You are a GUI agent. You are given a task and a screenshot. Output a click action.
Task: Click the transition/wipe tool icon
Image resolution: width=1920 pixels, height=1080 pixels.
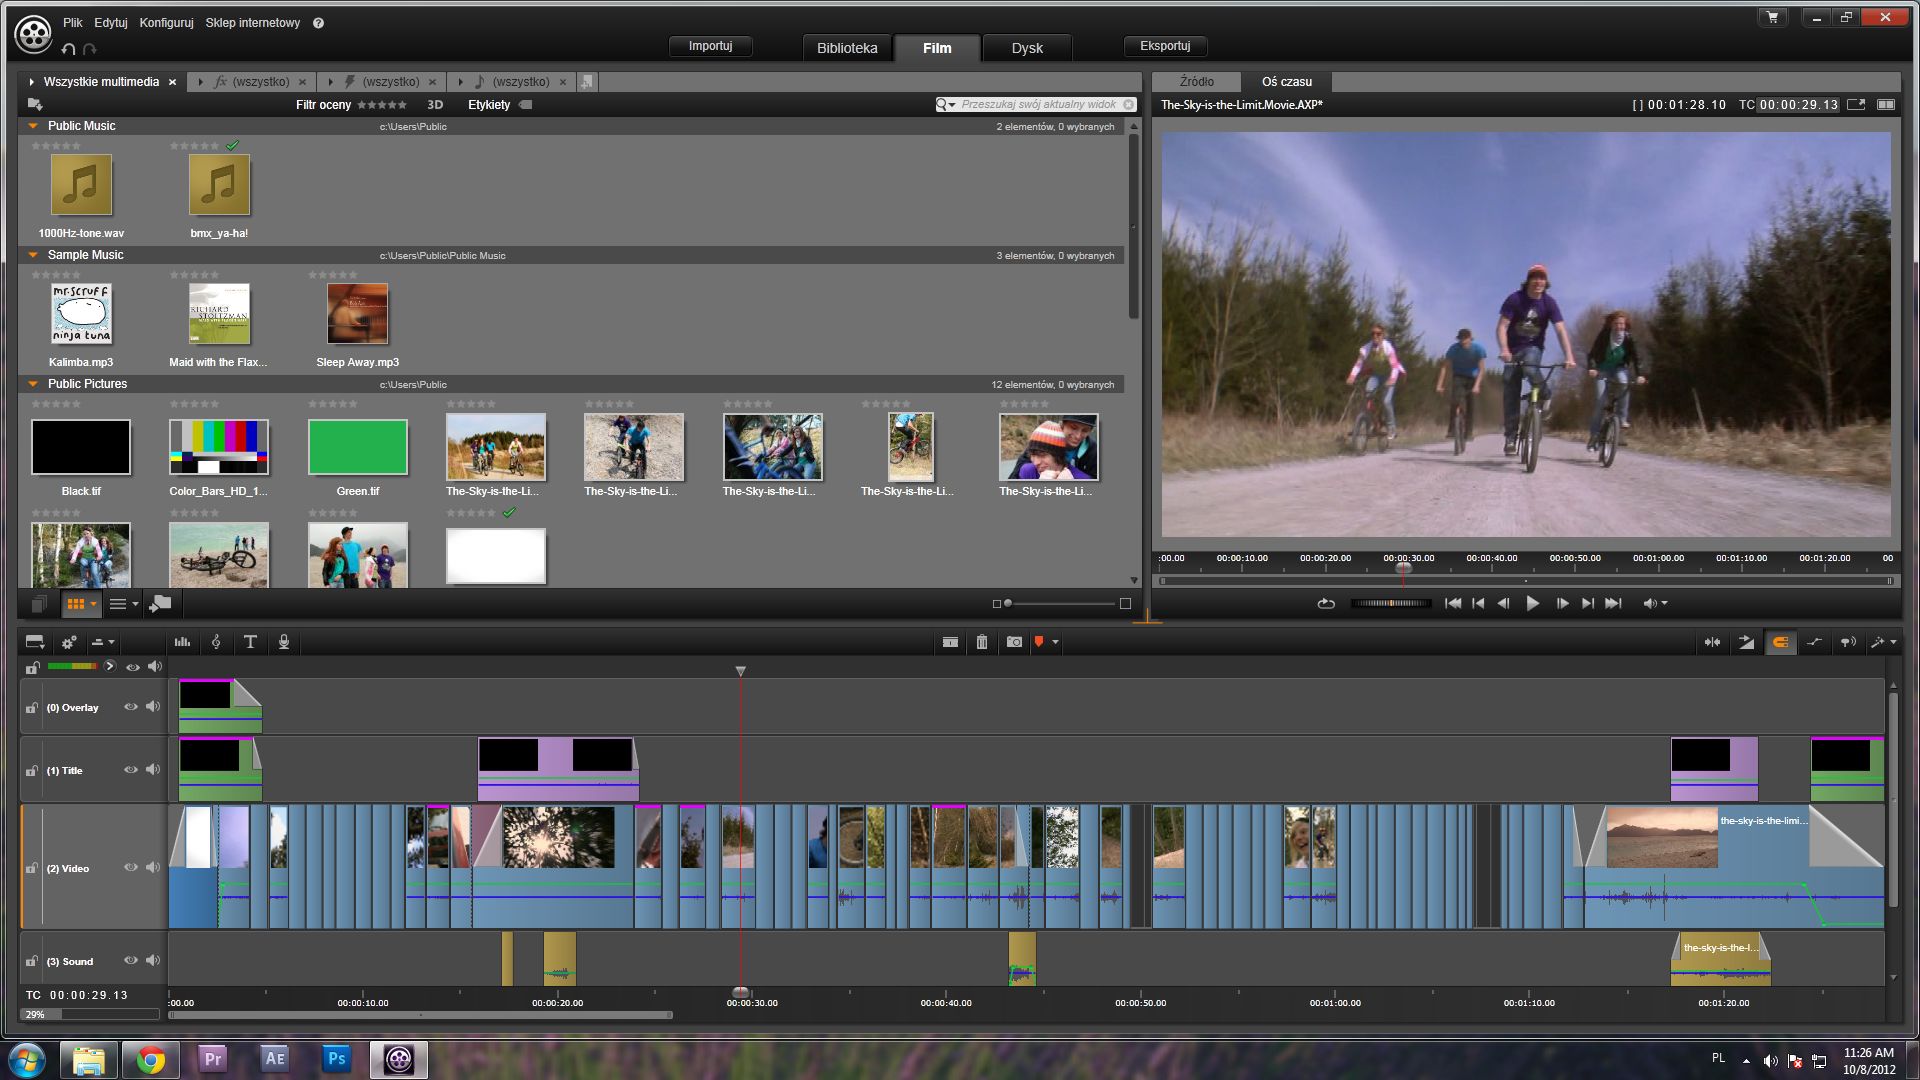click(x=1747, y=644)
